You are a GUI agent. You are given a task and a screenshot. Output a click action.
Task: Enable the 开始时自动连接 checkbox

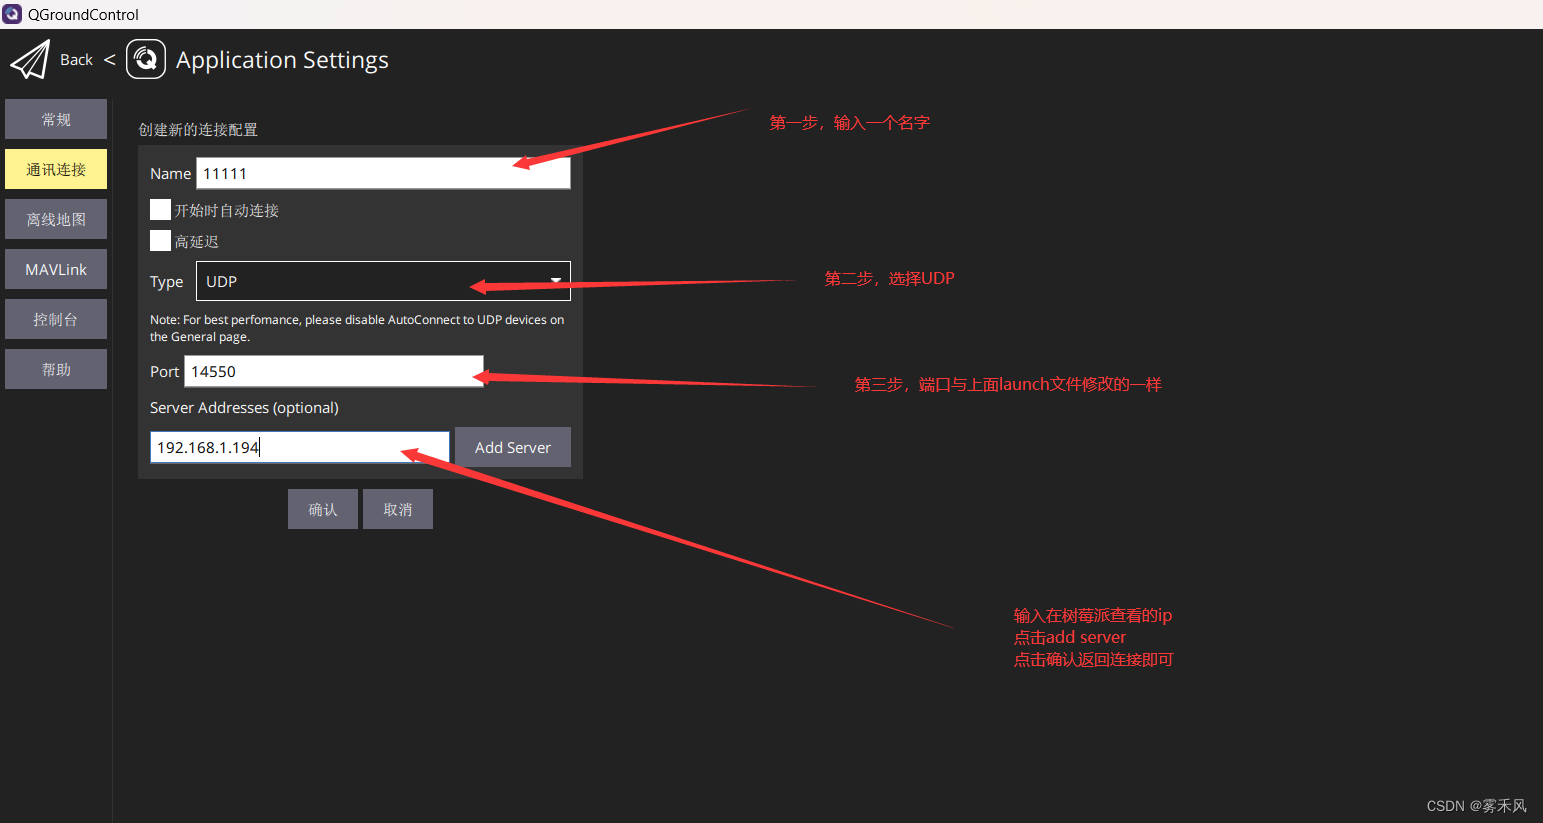pyautogui.click(x=160, y=209)
